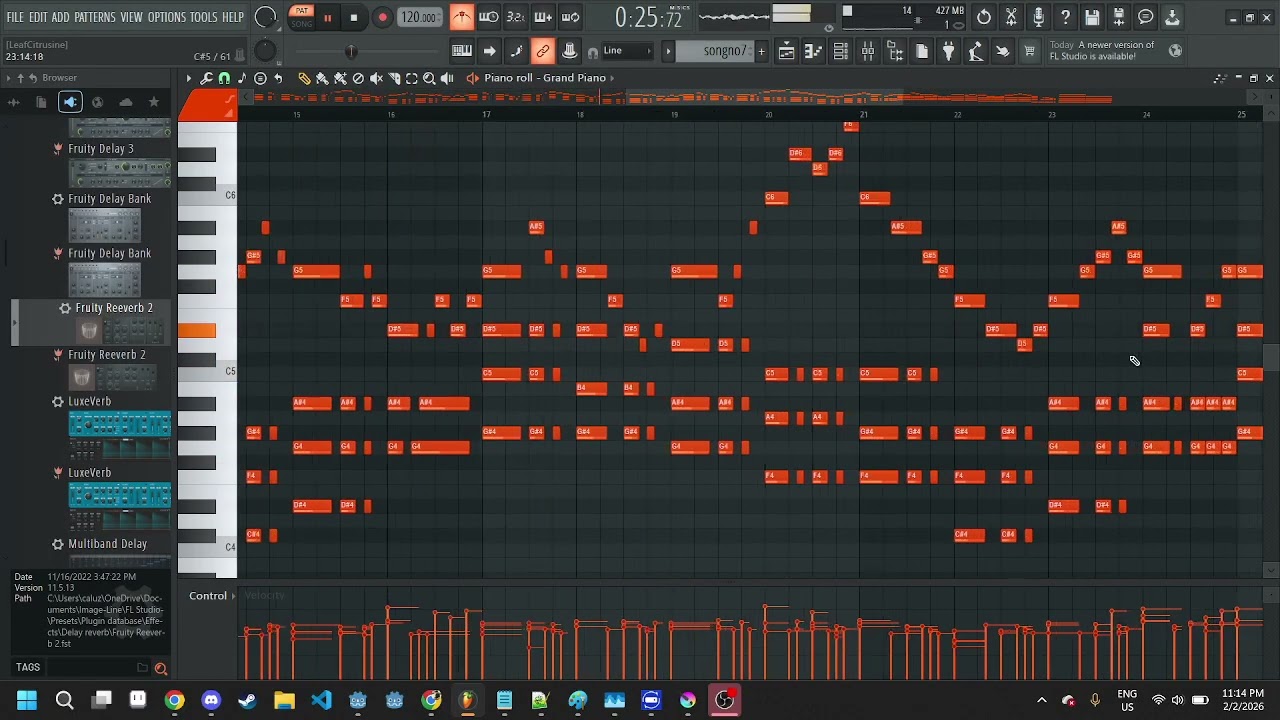Screen dimensions: 1280x720
Task: Toggle the record button
Action: click(x=382, y=17)
